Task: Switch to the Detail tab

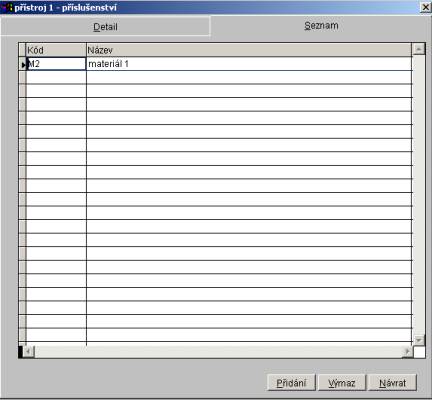Action: 105,27
